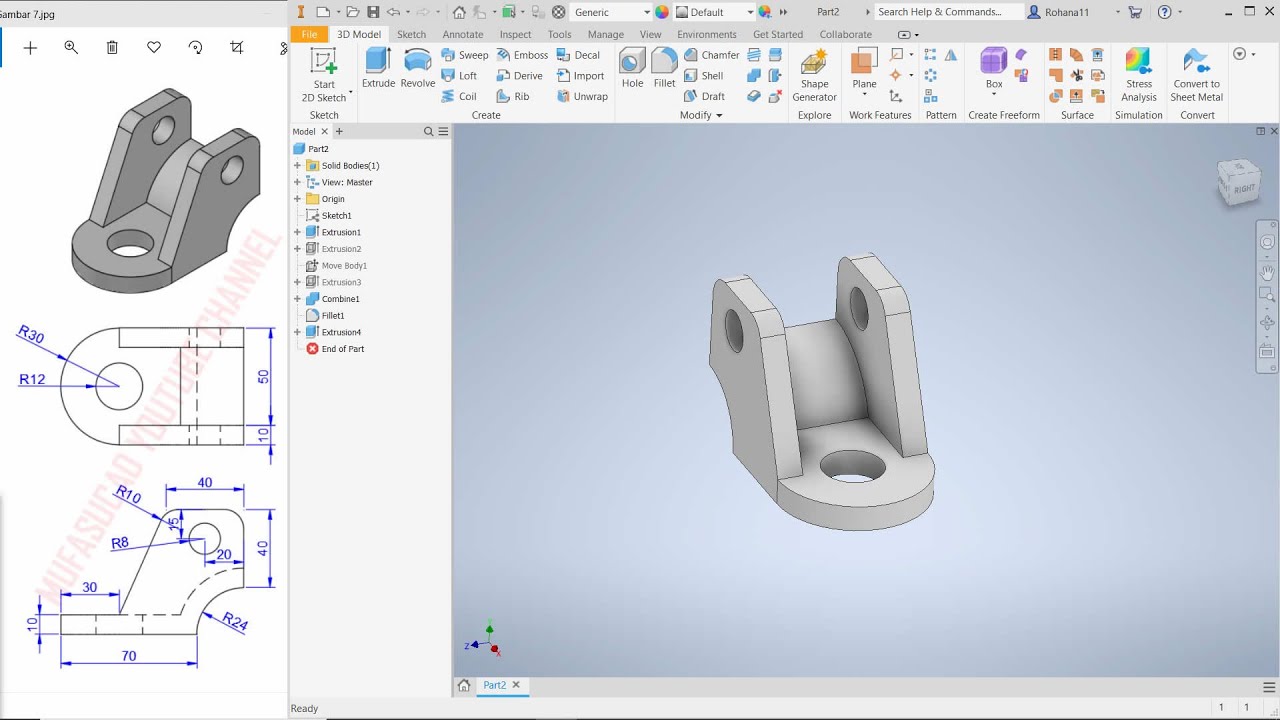Click in Search Help & Commands field
This screenshot has width=1280, height=720.
[948, 12]
